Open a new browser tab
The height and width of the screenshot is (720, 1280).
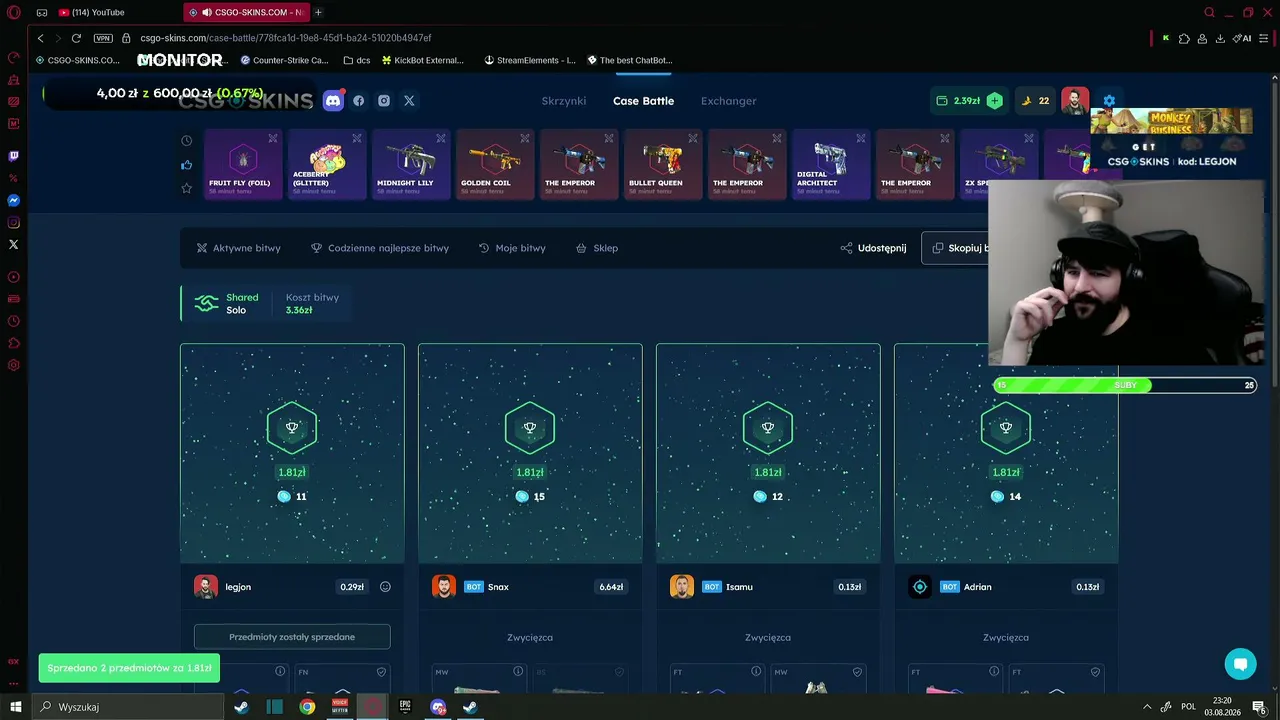(x=318, y=12)
